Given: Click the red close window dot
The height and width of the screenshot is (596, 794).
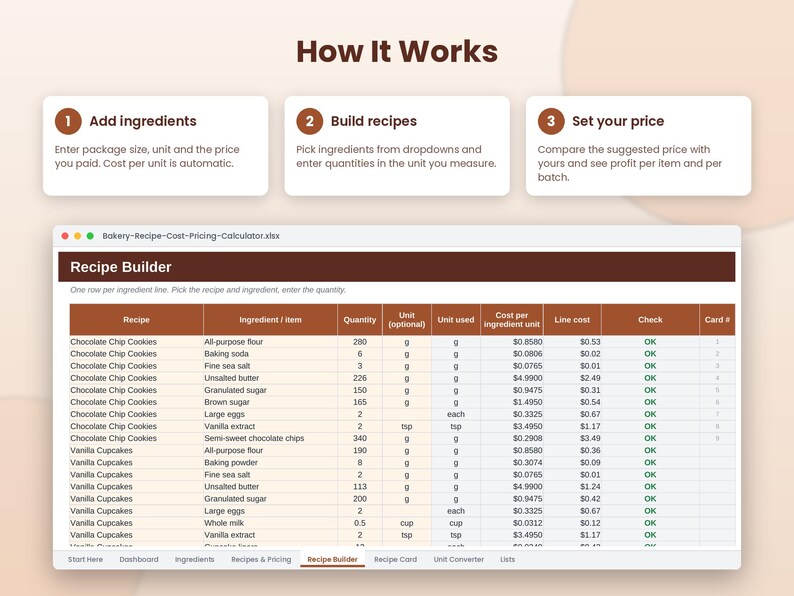Looking at the screenshot, I should tap(65, 236).
